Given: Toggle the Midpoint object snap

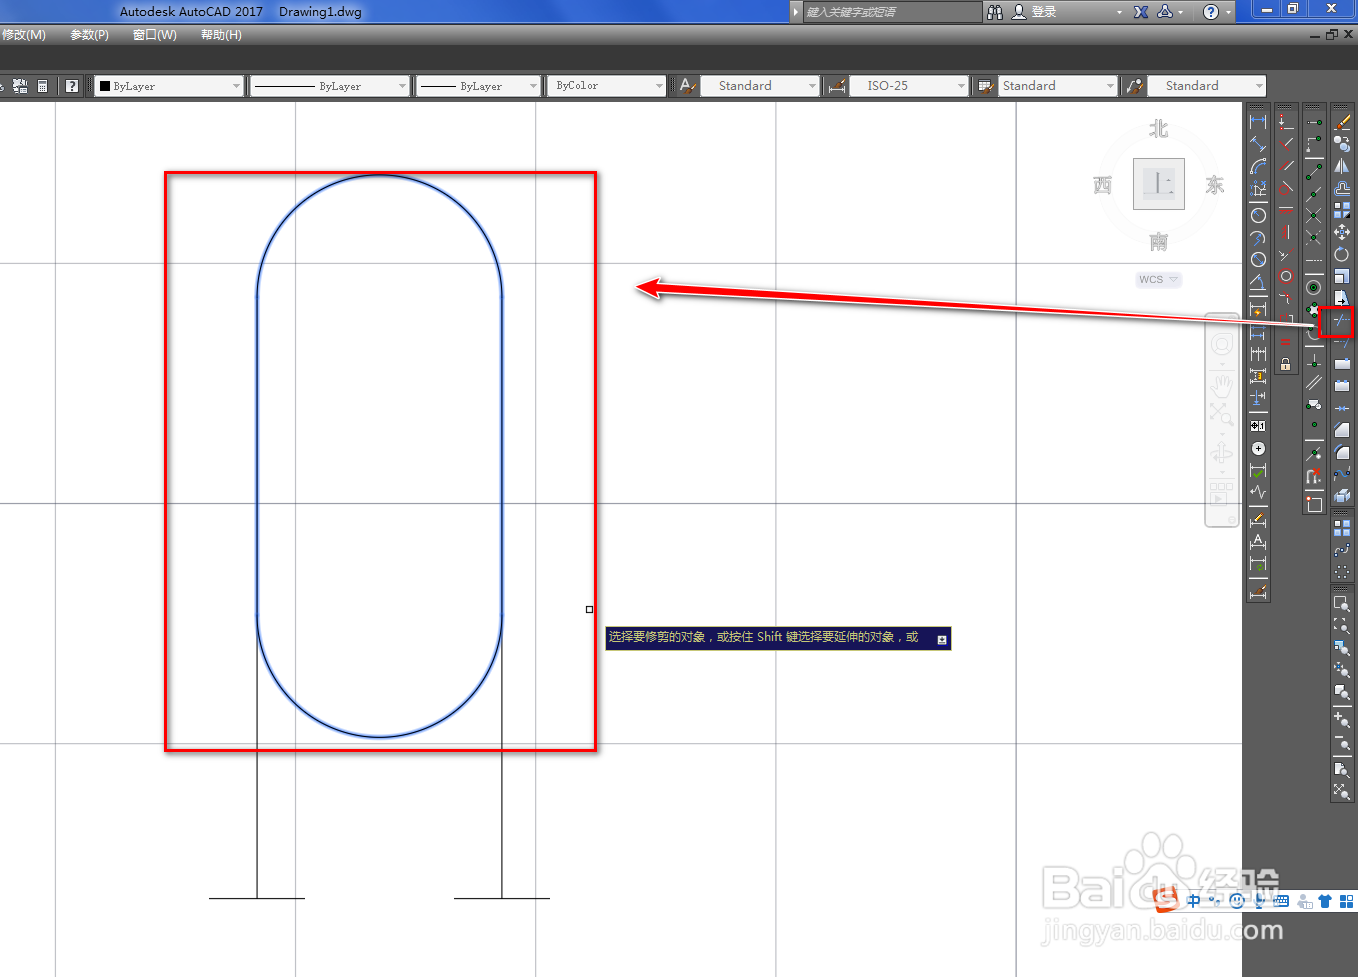Looking at the screenshot, I should coord(1313,195).
